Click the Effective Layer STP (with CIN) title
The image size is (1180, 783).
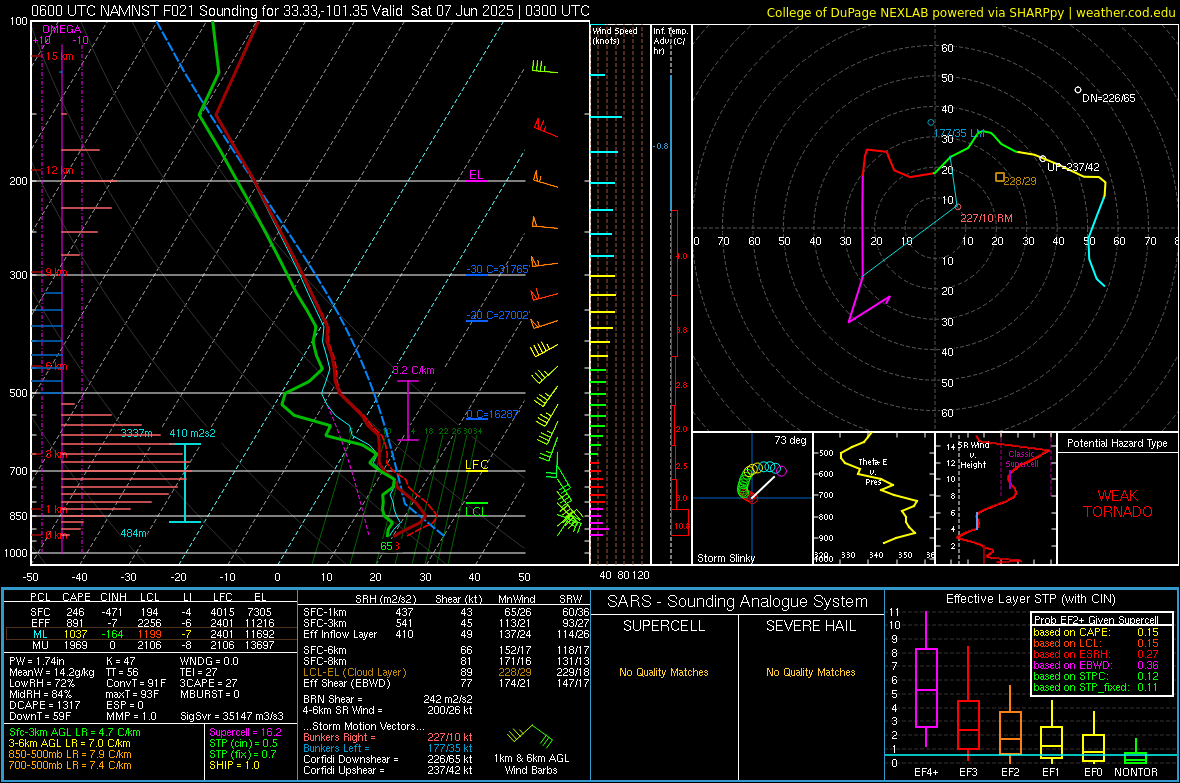[1030, 599]
